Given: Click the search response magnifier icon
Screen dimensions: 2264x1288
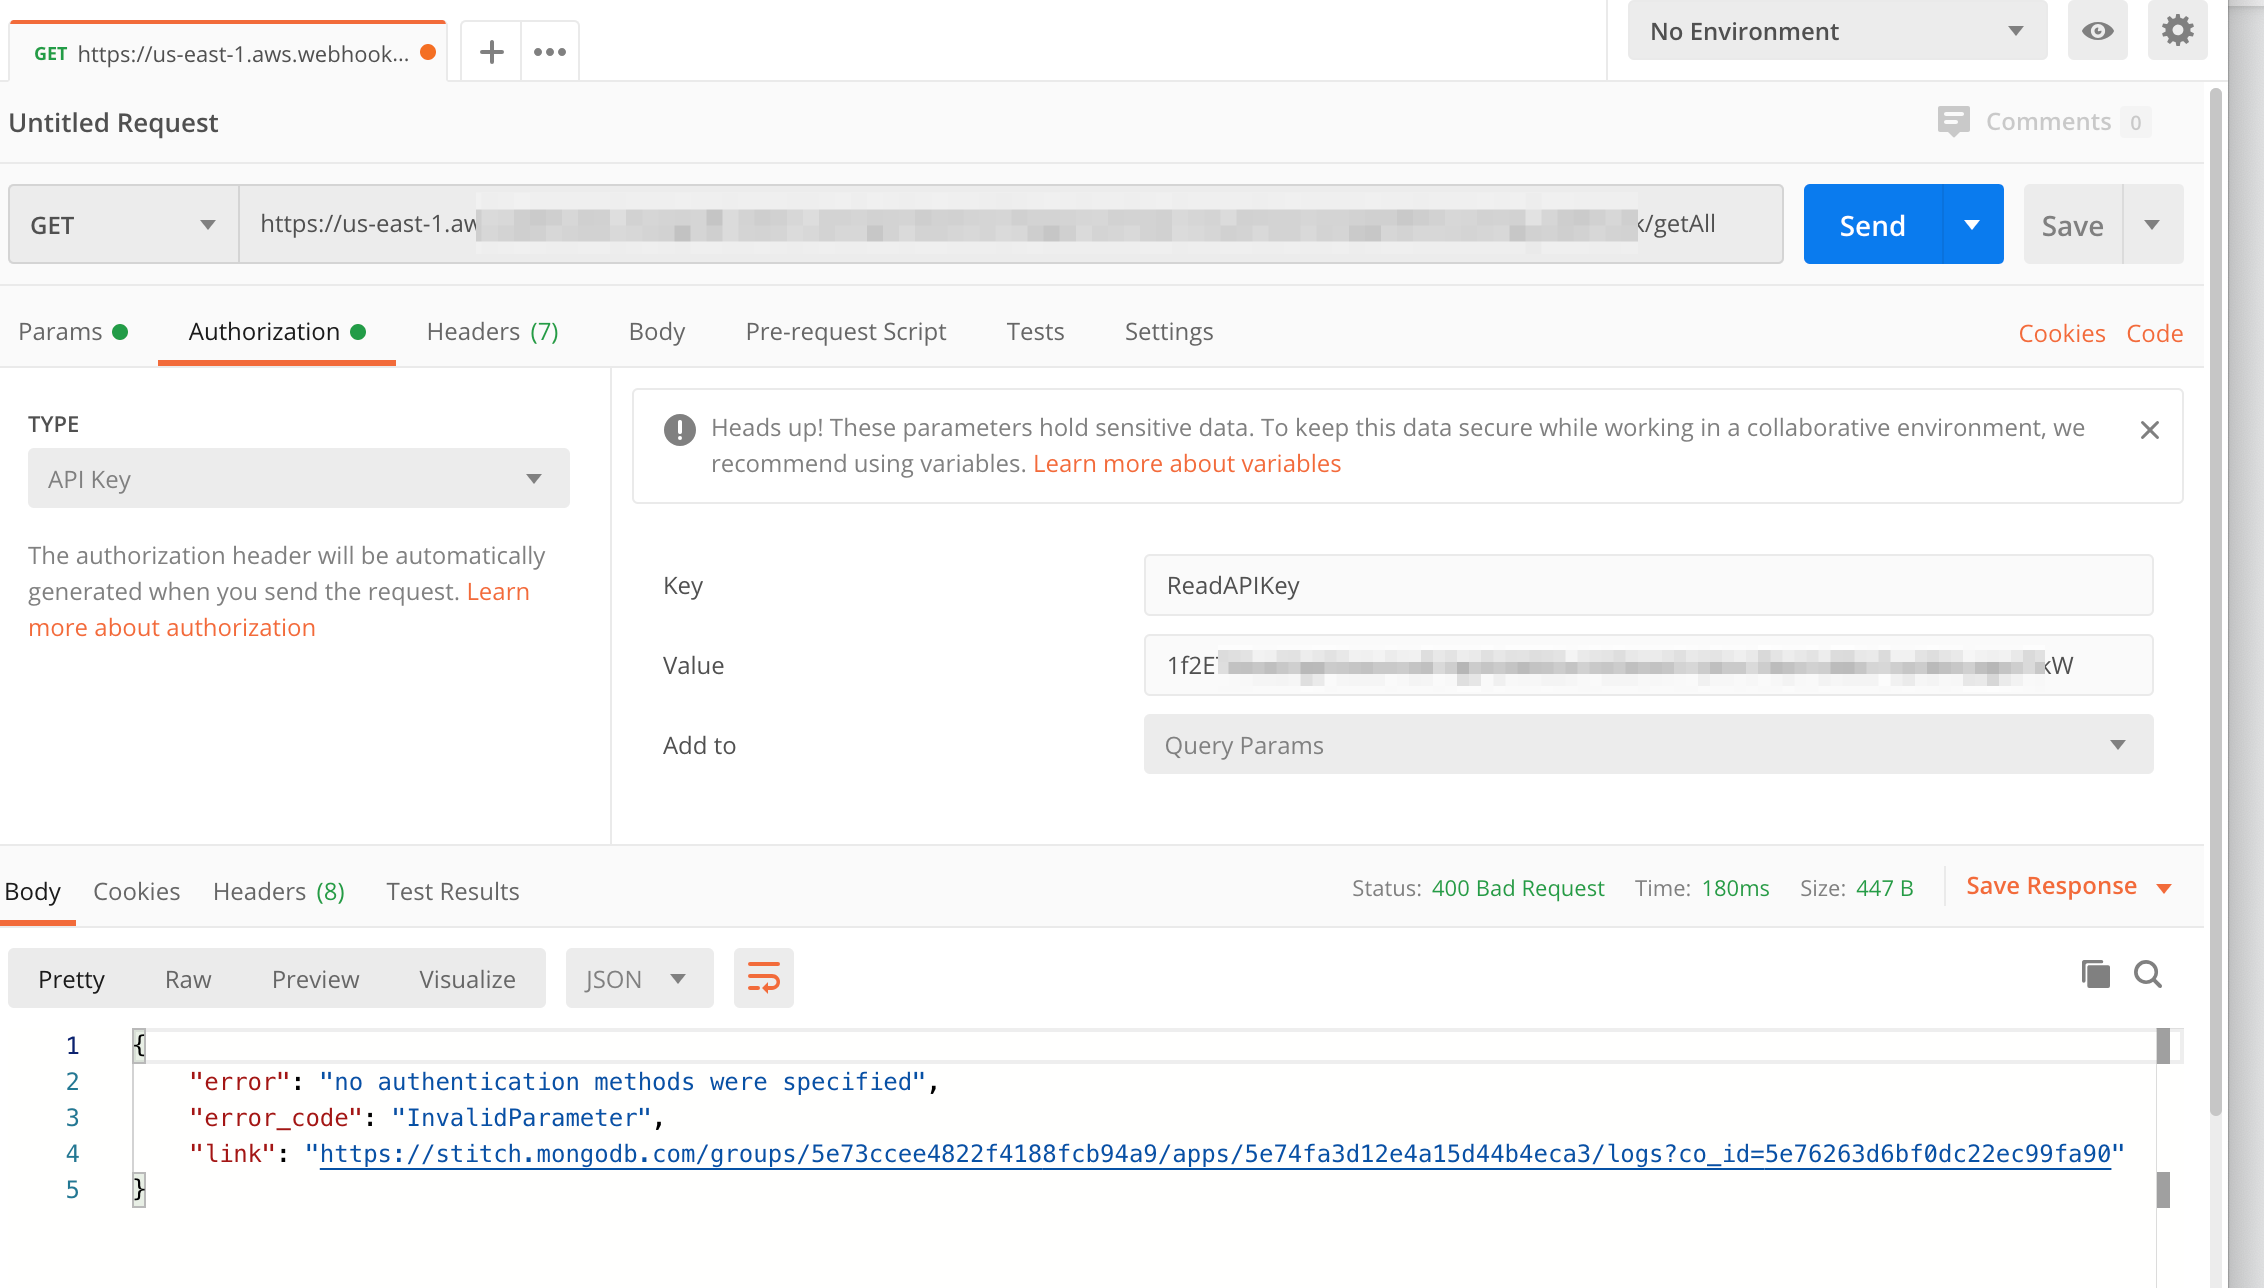Looking at the screenshot, I should pos(2148,974).
